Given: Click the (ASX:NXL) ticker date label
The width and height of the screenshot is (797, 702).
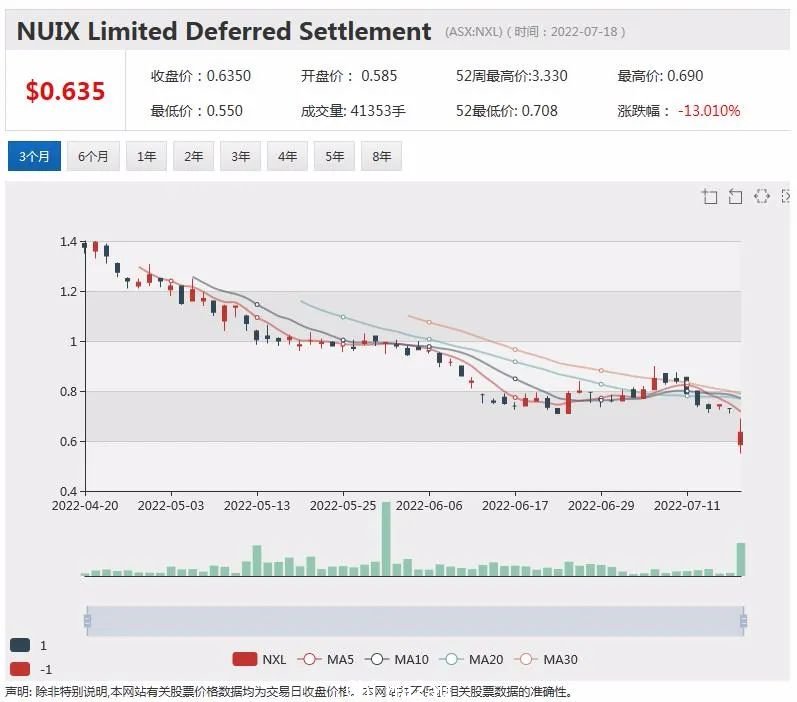Looking at the screenshot, I should coord(535,32).
